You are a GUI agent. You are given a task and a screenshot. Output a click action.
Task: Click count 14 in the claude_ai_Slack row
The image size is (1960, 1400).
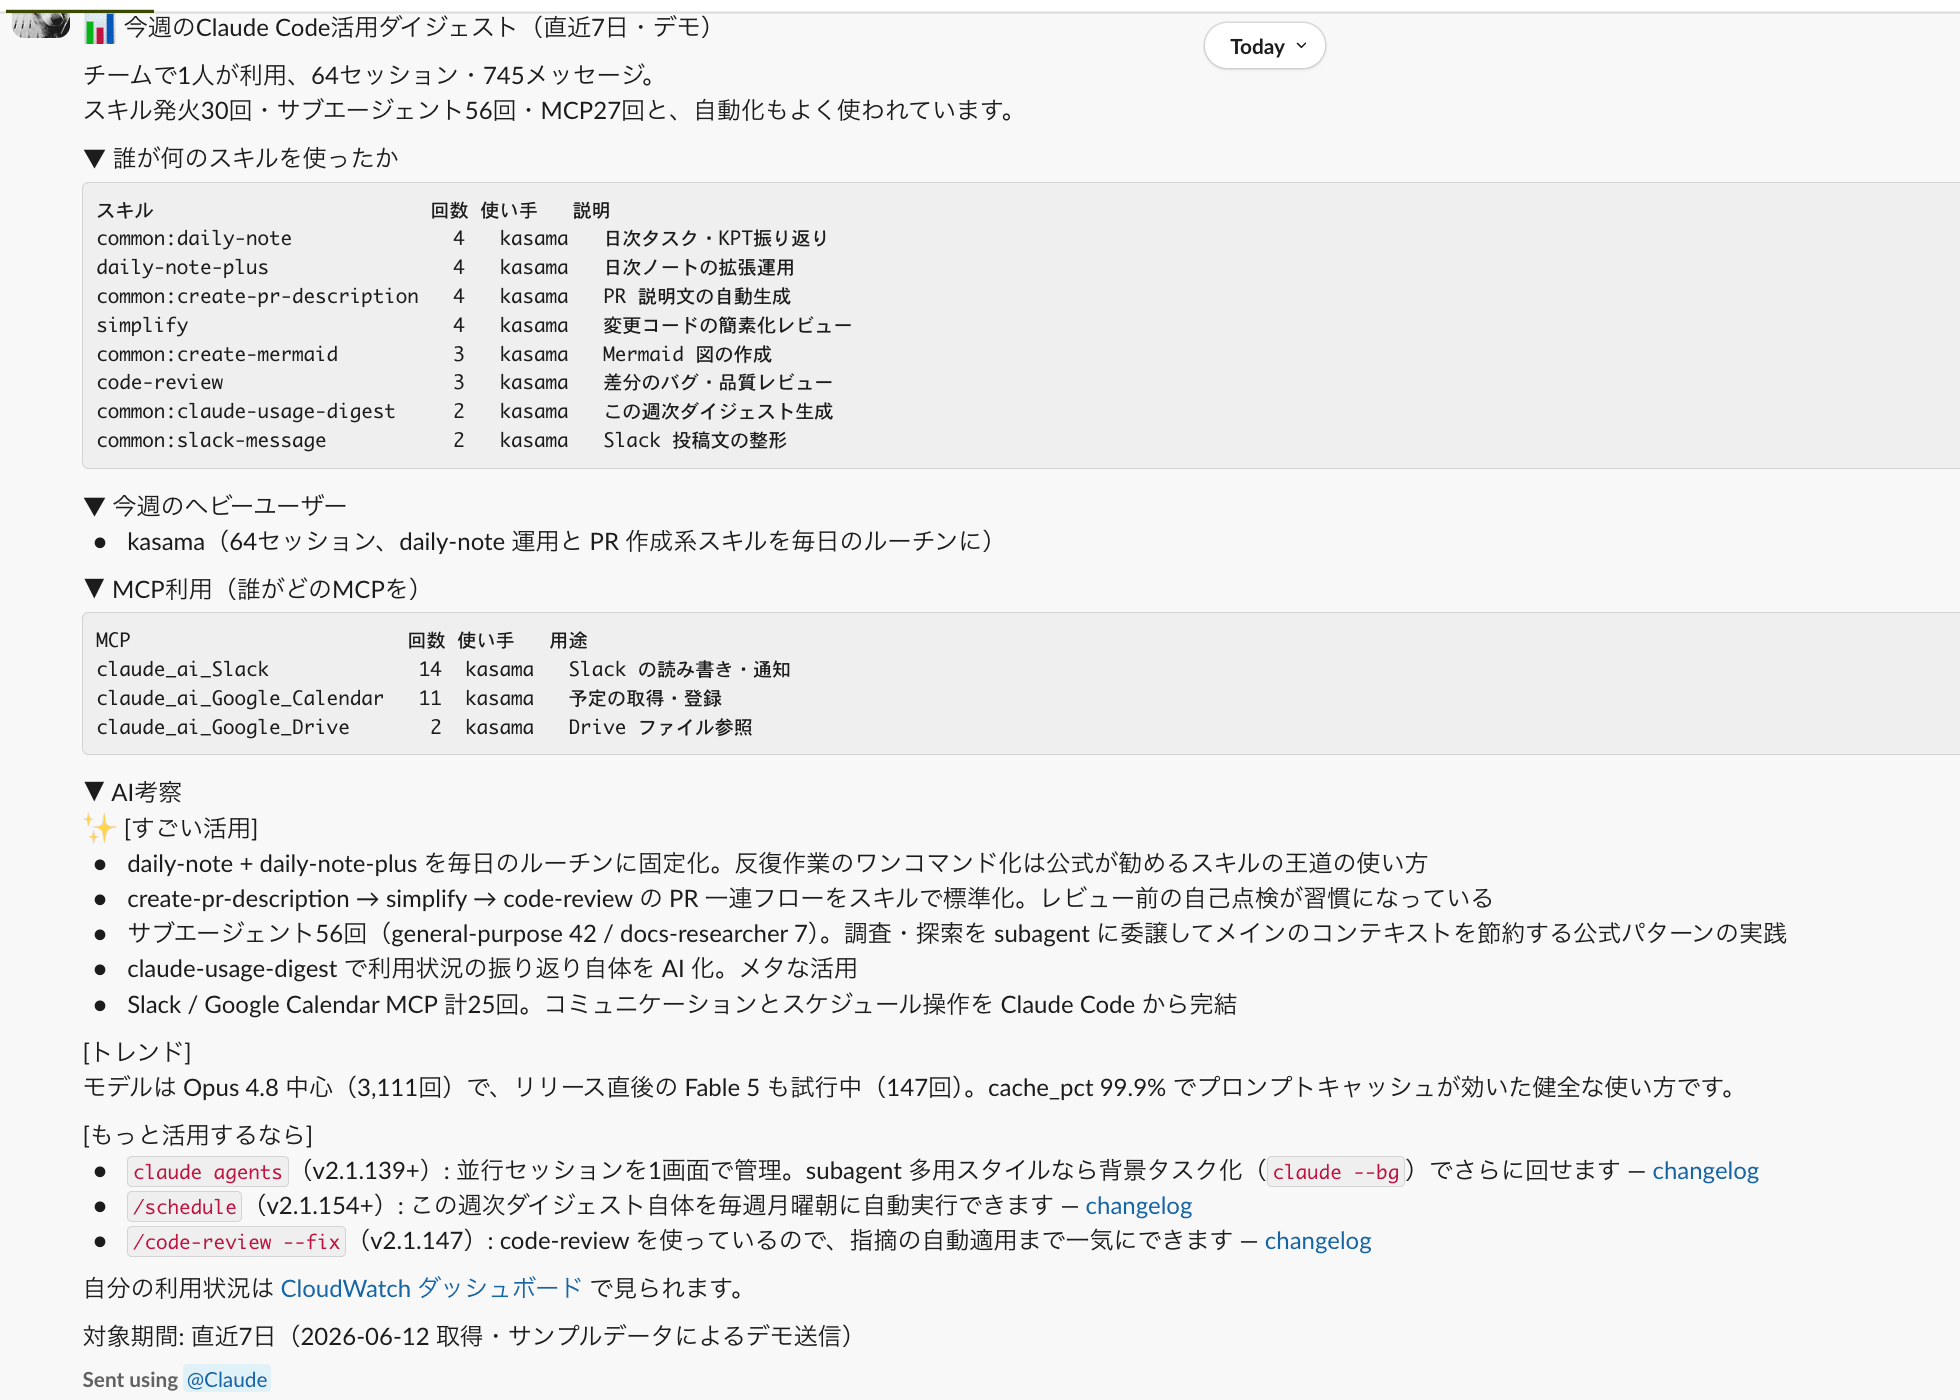[x=430, y=669]
